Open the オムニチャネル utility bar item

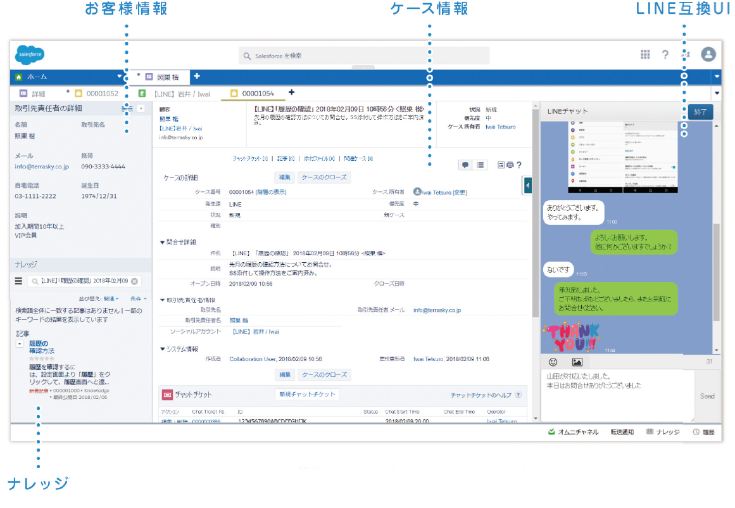(573, 432)
